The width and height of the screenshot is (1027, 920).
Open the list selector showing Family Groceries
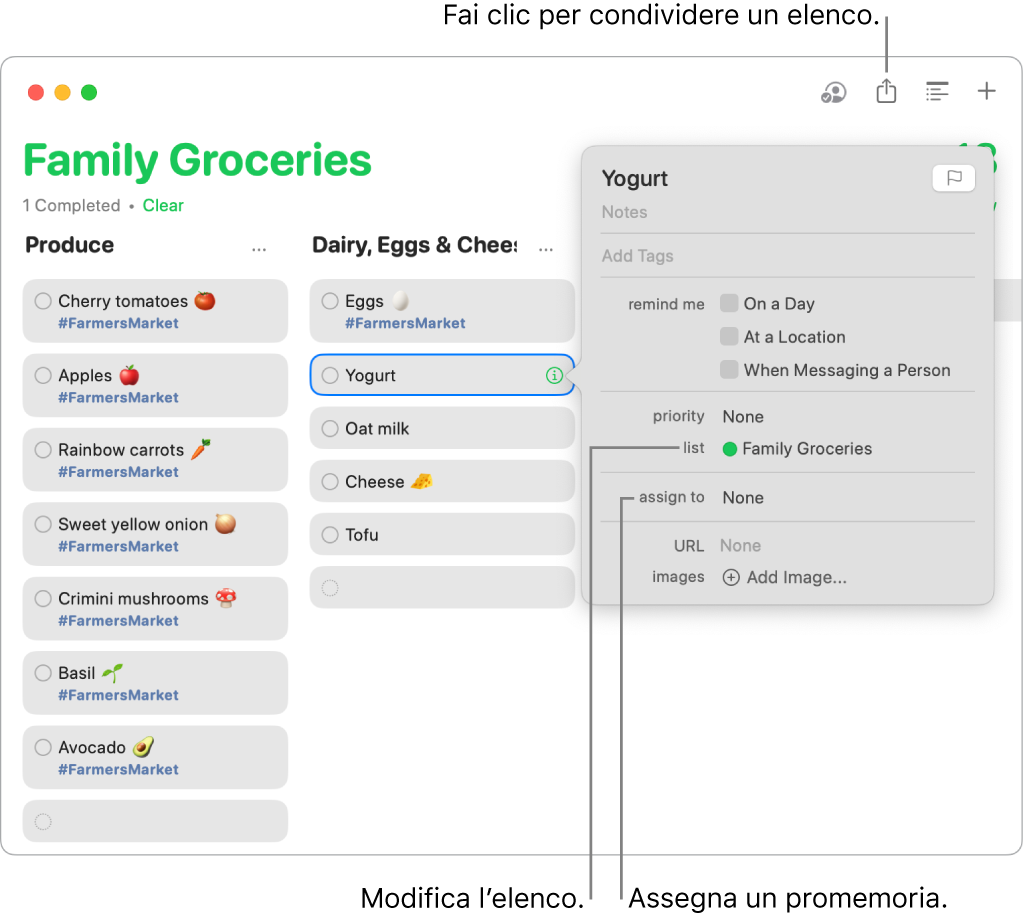tap(796, 448)
